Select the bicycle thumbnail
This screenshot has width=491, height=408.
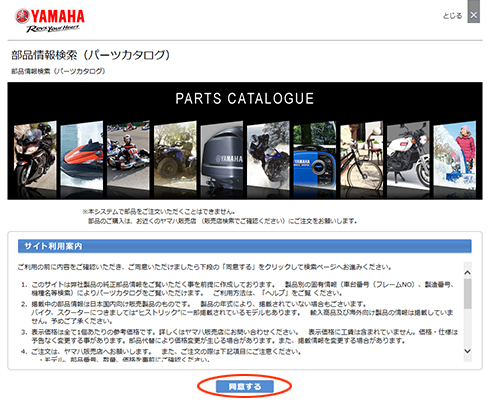point(362,155)
